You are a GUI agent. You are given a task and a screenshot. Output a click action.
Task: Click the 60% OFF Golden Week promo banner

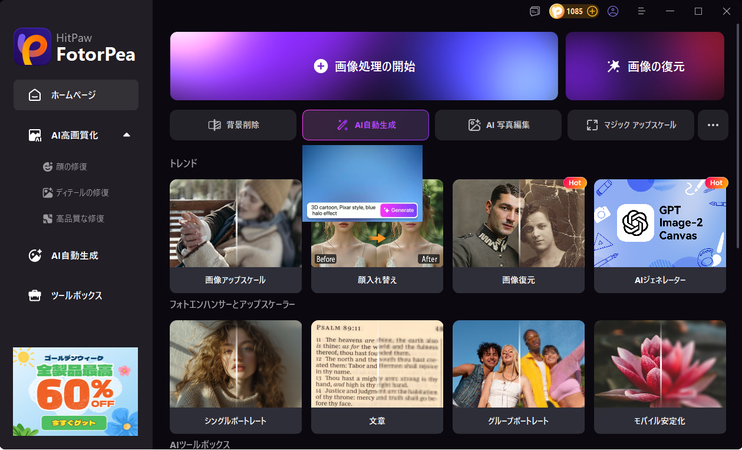point(76,391)
